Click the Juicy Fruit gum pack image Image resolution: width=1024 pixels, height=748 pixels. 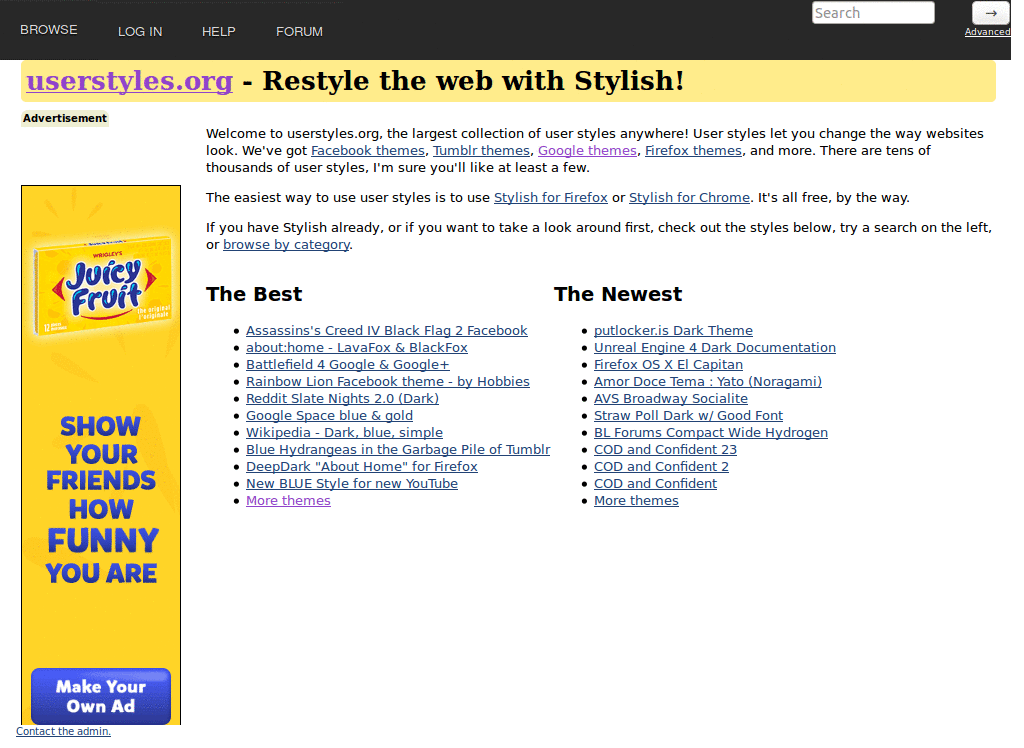pyautogui.click(x=103, y=288)
